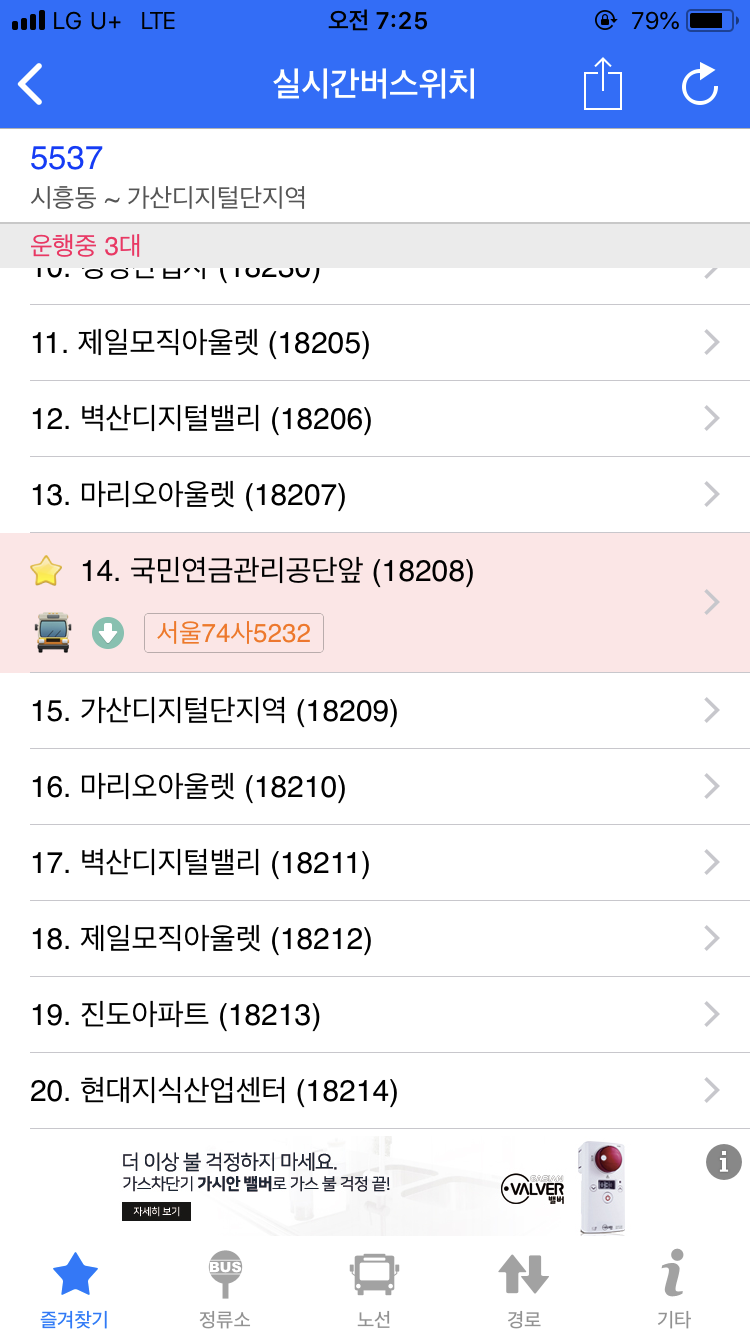Select stop 12 벽산디지털밸리 (18206)
The height and width of the screenshot is (1334, 750).
coord(202,419)
